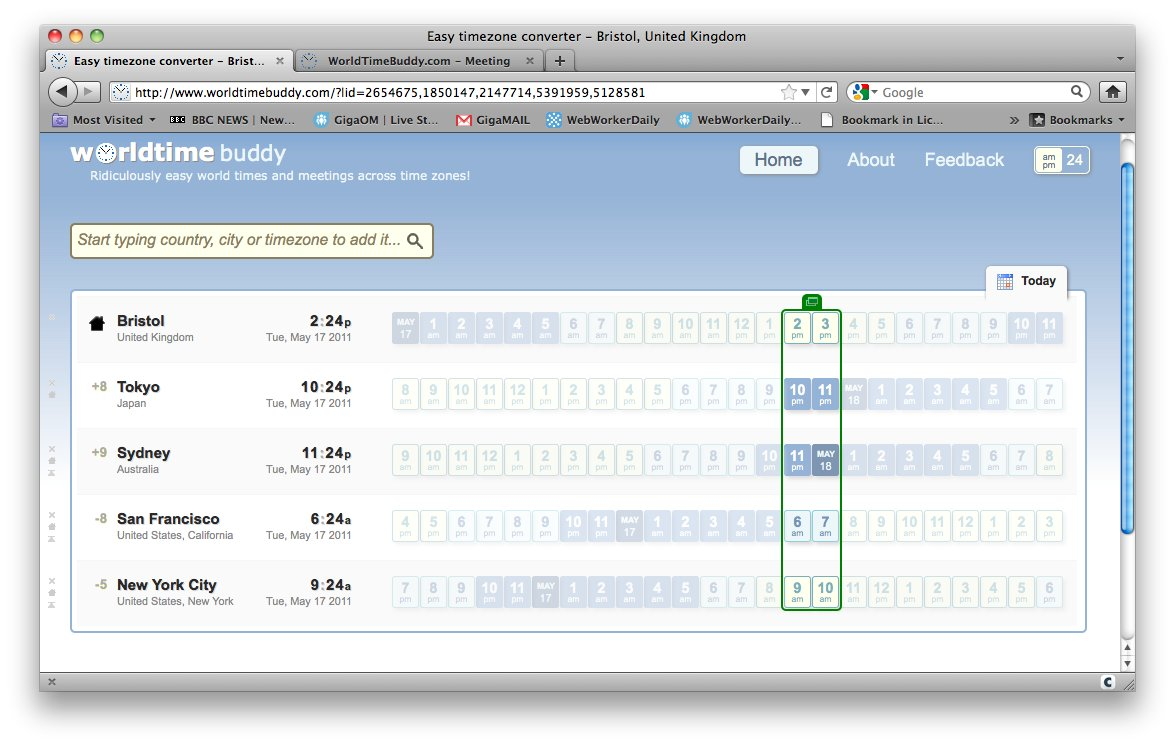This screenshot has height=746, width=1175.
Task: Focus the country, city or timezone search field
Action: tap(252, 240)
